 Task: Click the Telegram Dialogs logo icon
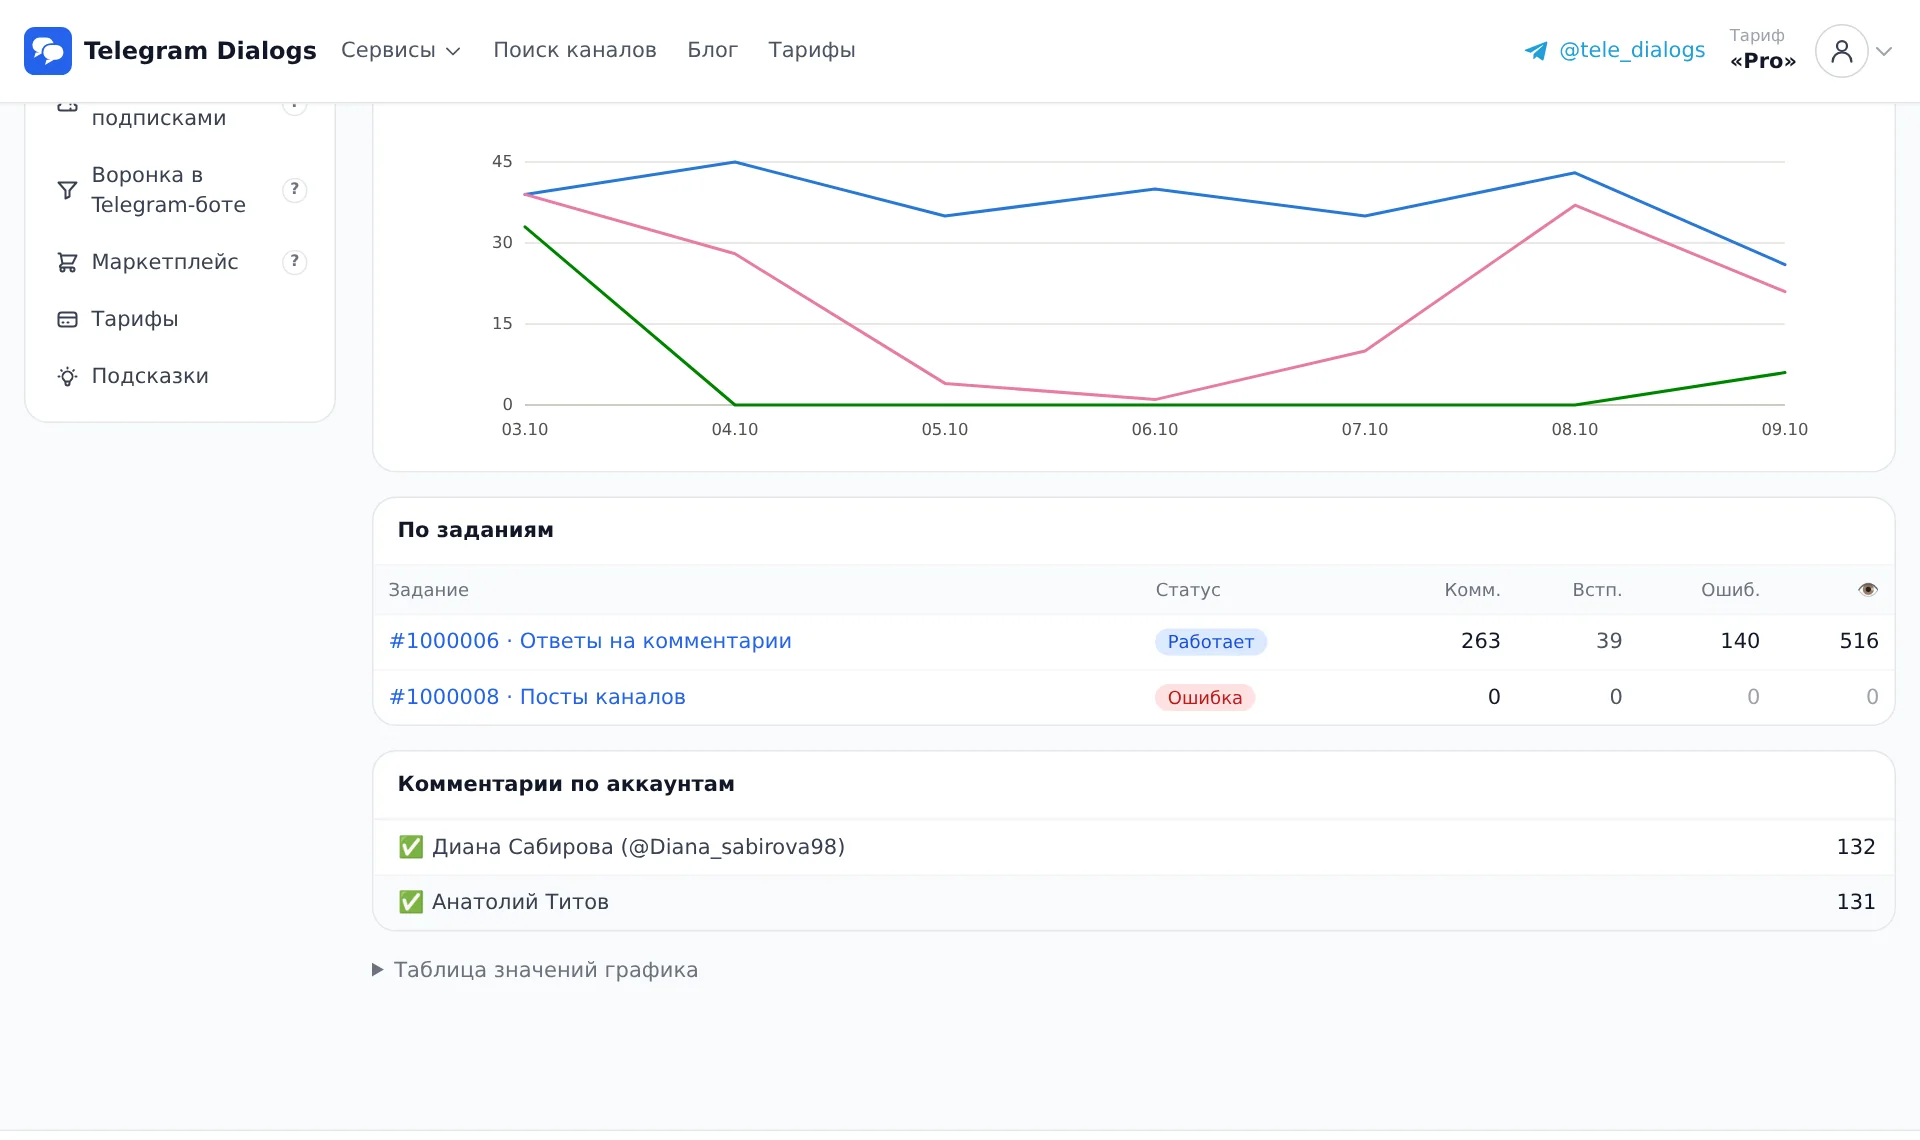[x=48, y=51]
